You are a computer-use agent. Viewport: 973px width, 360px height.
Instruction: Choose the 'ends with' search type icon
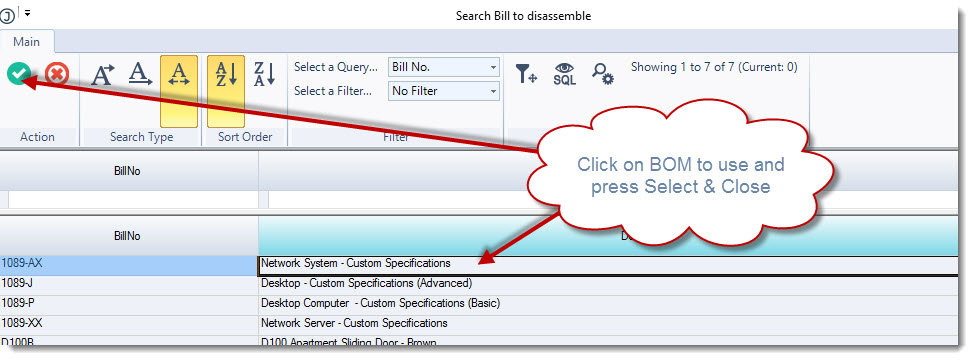[x=140, y=74]
